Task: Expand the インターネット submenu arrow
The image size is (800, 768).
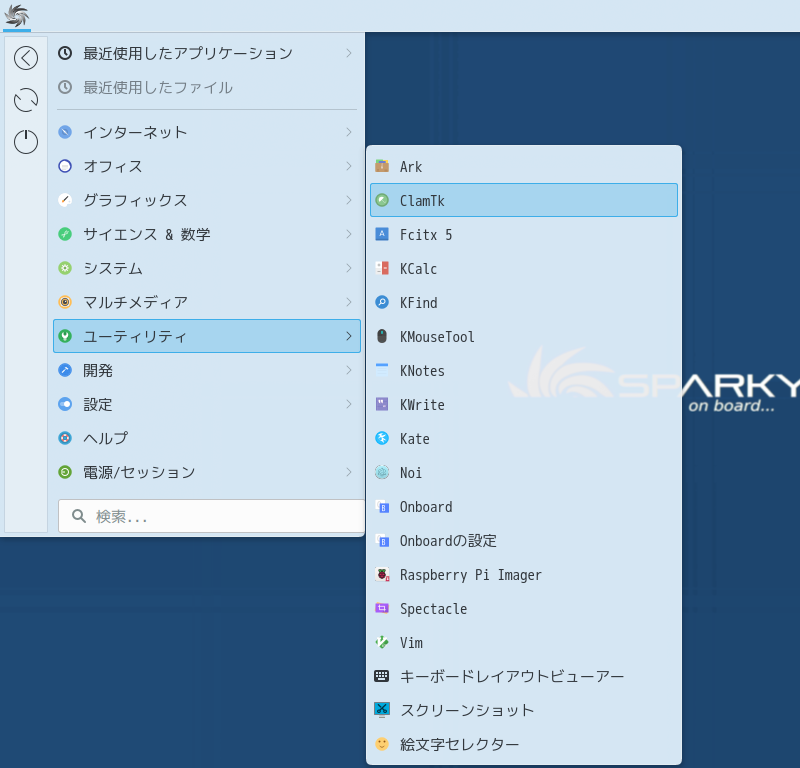Action: (349, 132)
